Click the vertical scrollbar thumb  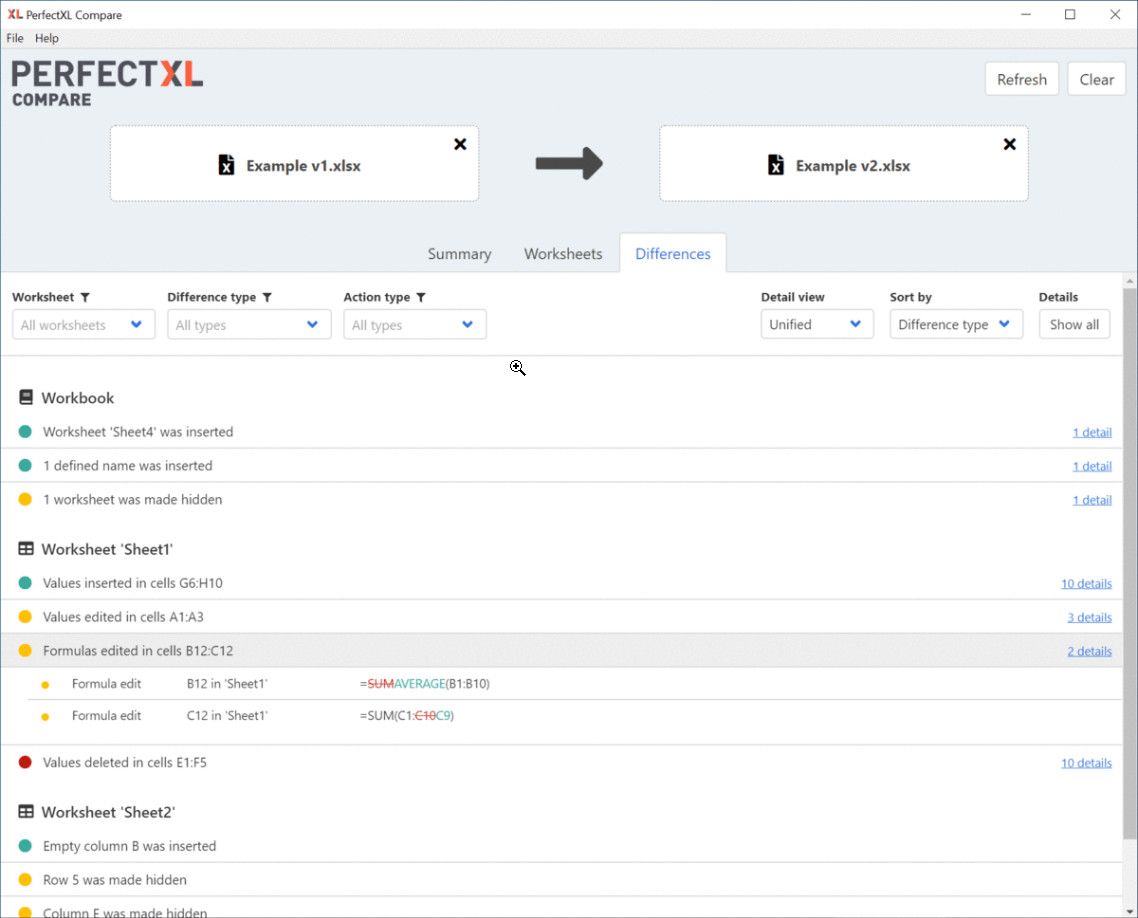click(1129, 563)
